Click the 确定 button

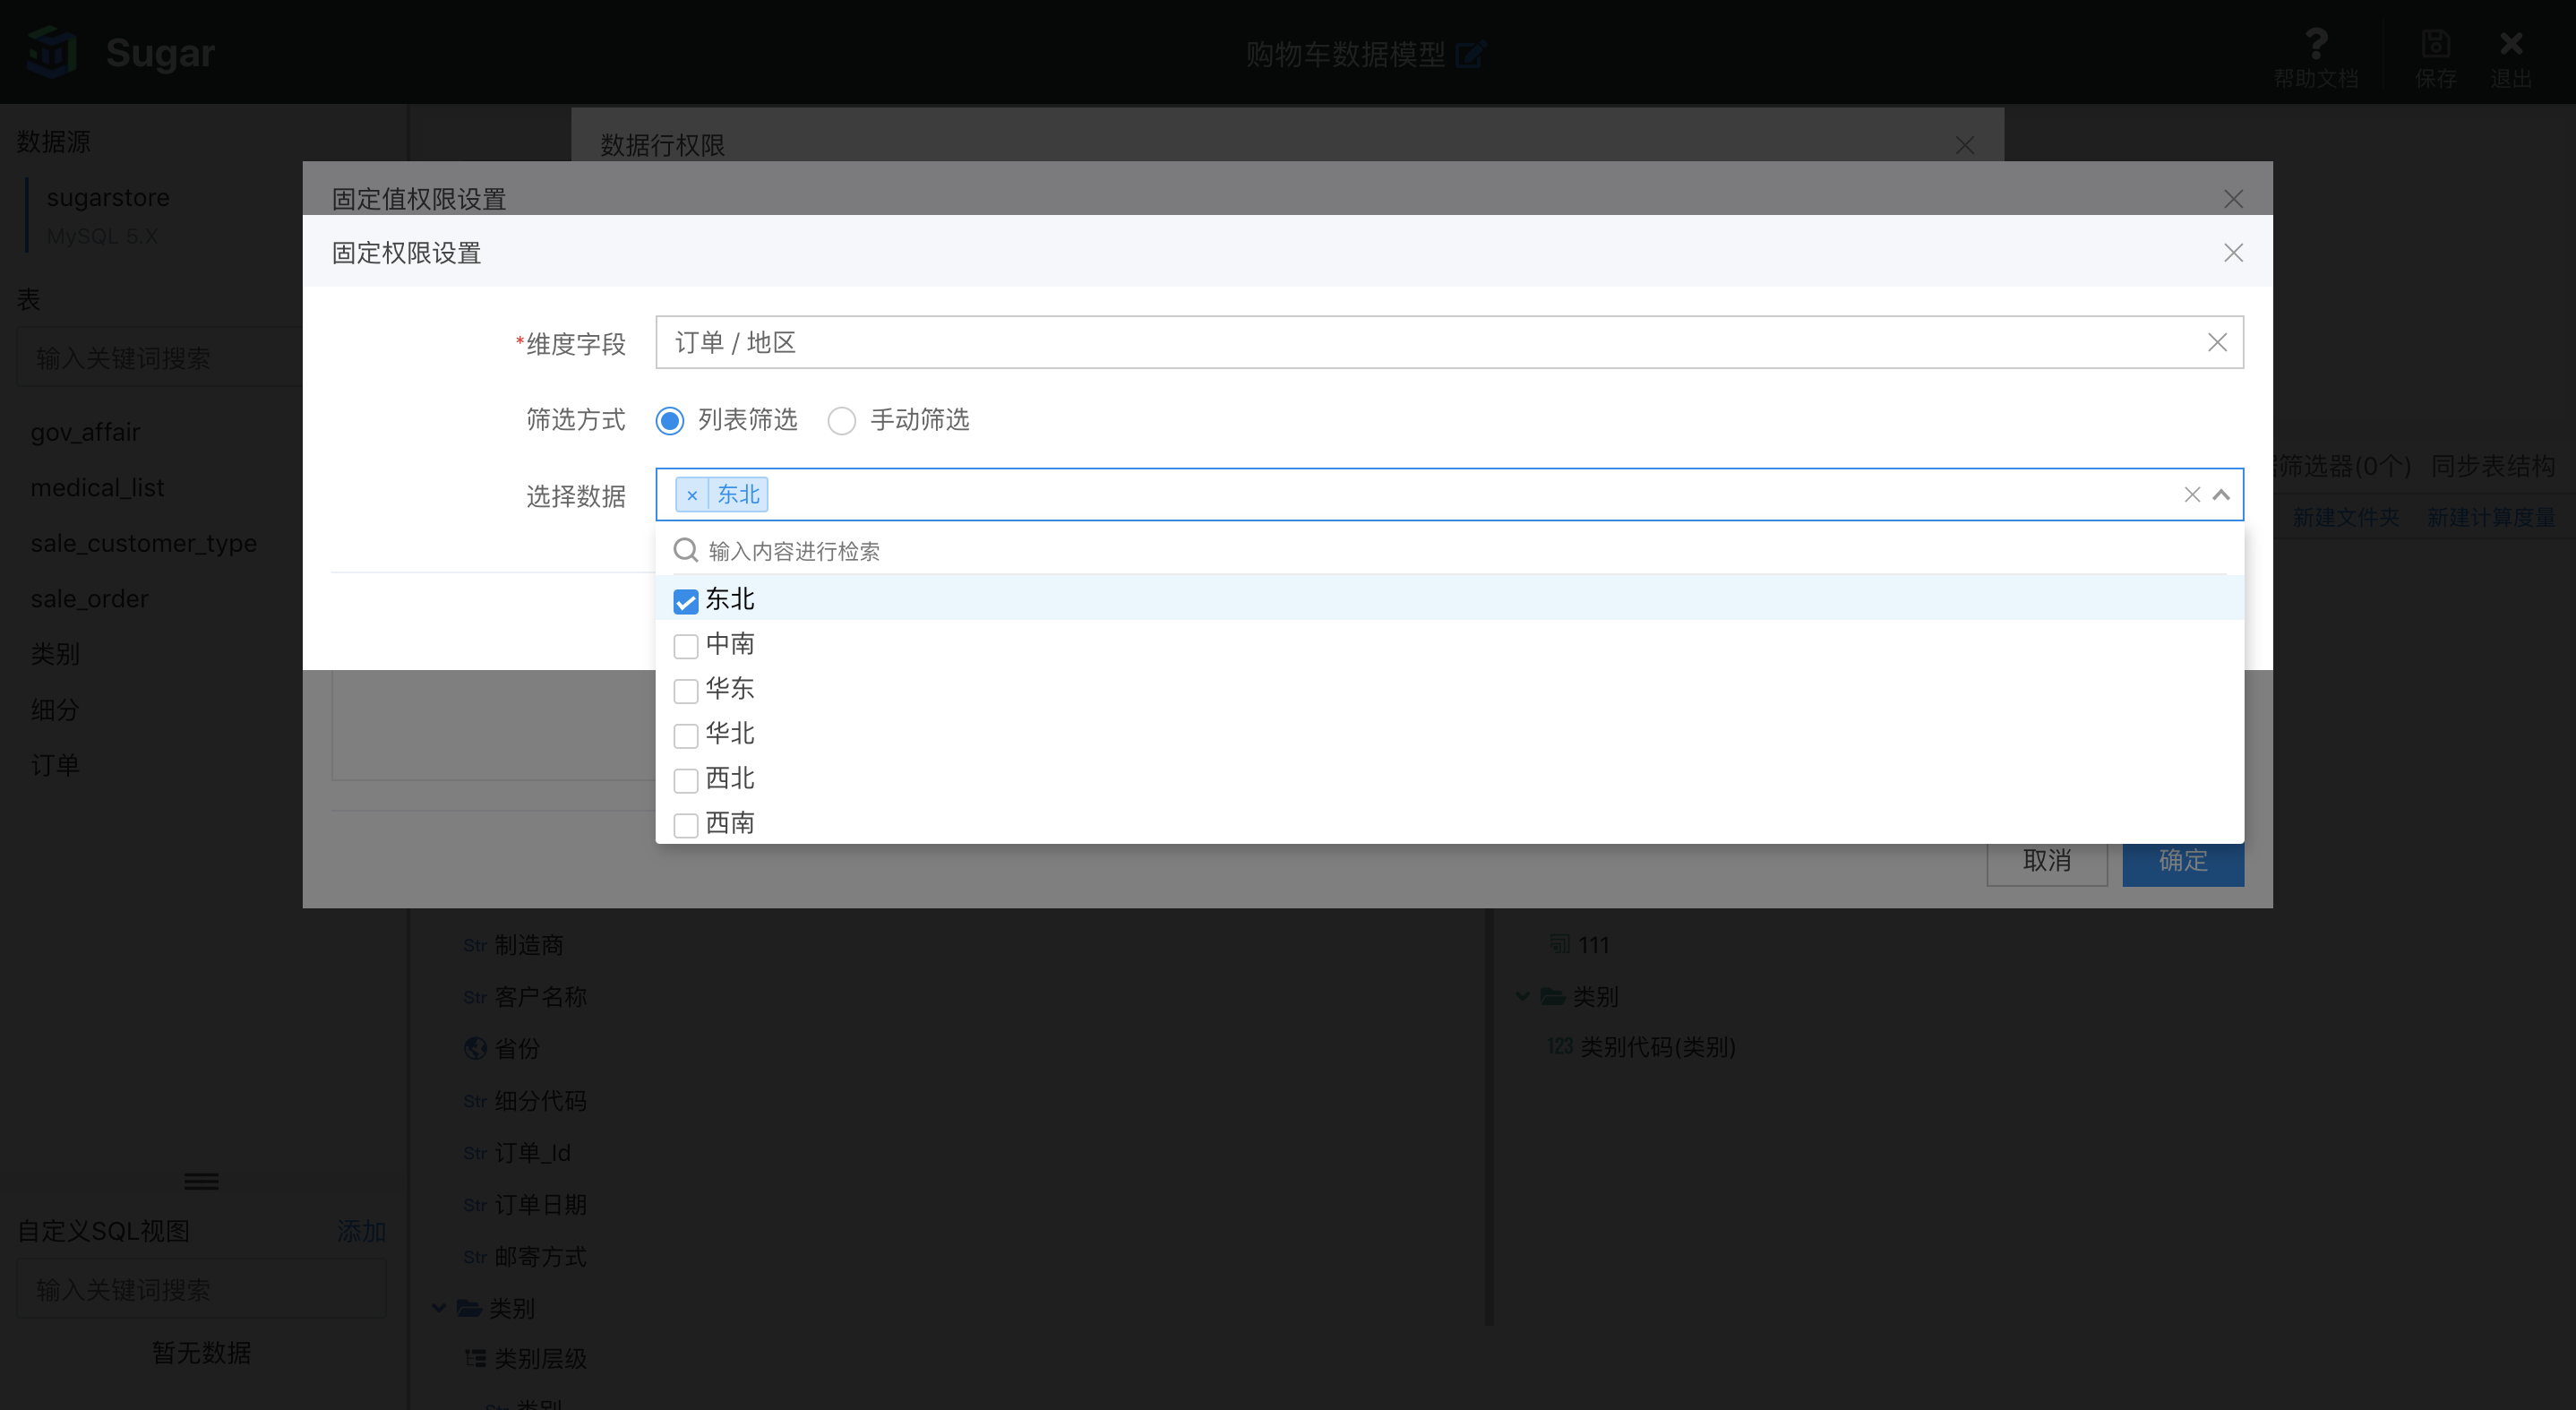2183,860
